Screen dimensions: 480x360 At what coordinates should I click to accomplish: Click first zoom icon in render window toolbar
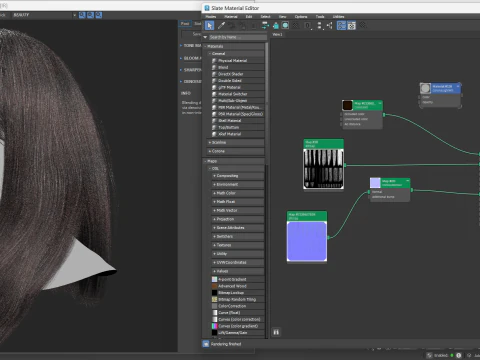(x=82, y=15)
